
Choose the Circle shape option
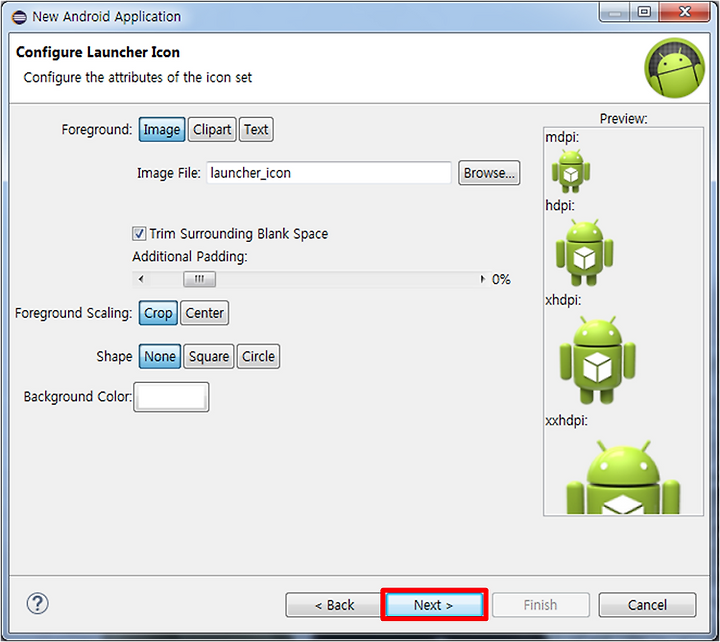[258, 356]
